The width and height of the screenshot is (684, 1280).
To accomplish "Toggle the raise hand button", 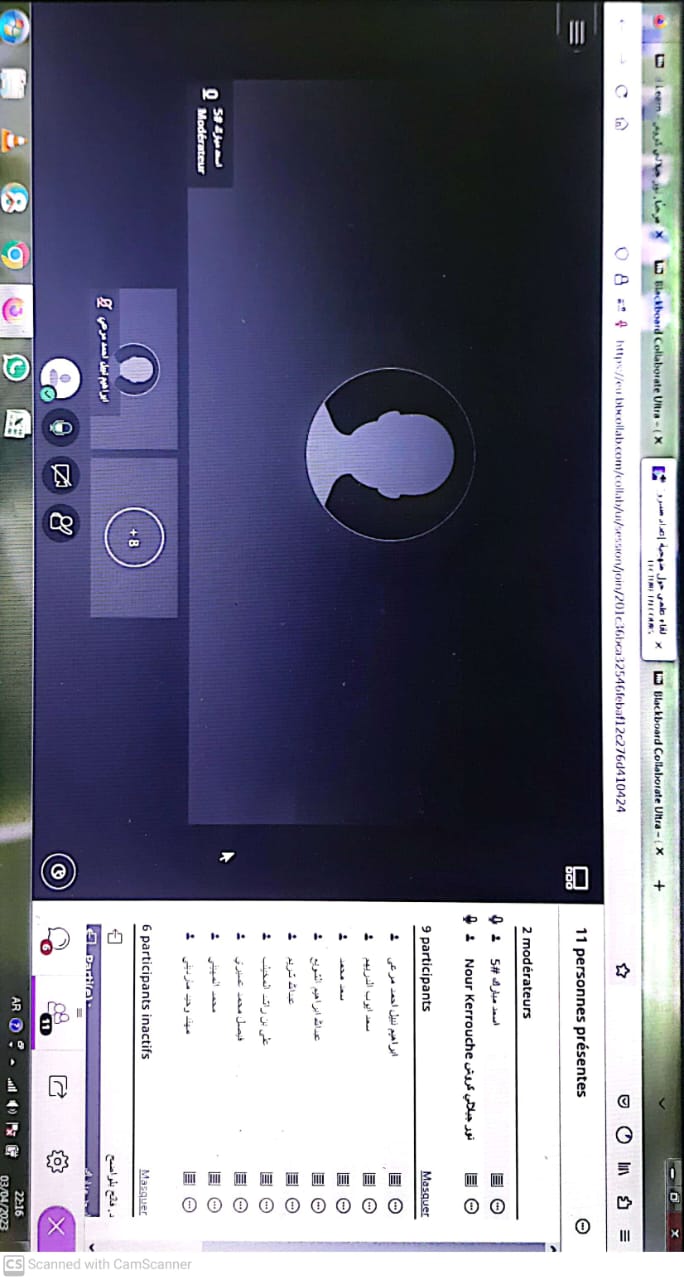I will pyautogui.click(x=61, y=522).
